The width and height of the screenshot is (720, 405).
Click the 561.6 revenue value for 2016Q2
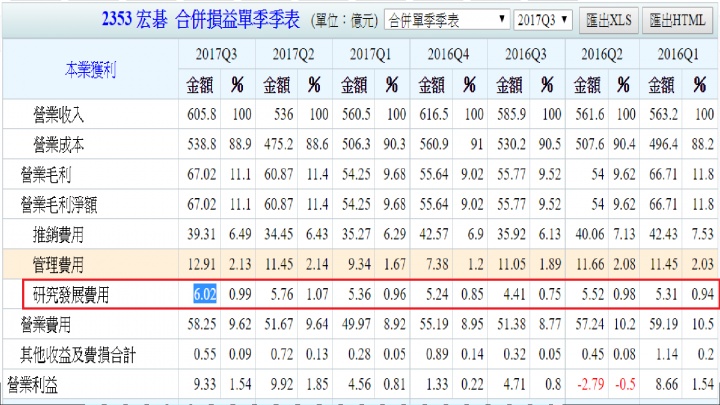pos(590,114)
